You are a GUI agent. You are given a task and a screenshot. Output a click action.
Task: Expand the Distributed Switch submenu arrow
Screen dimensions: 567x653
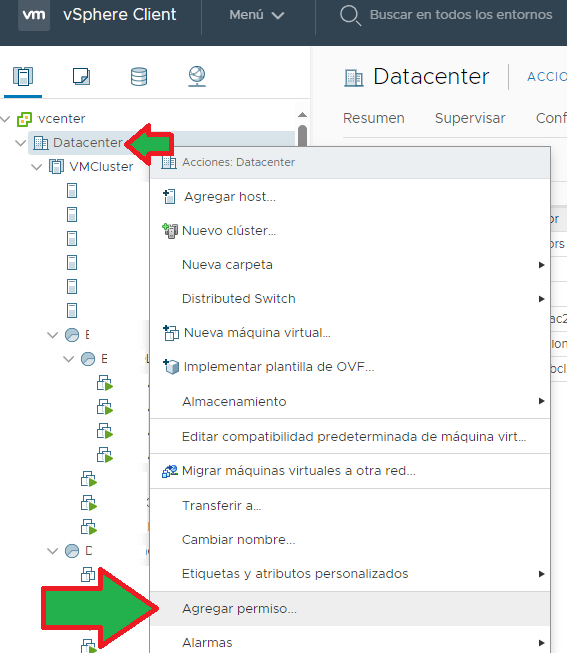541,299
